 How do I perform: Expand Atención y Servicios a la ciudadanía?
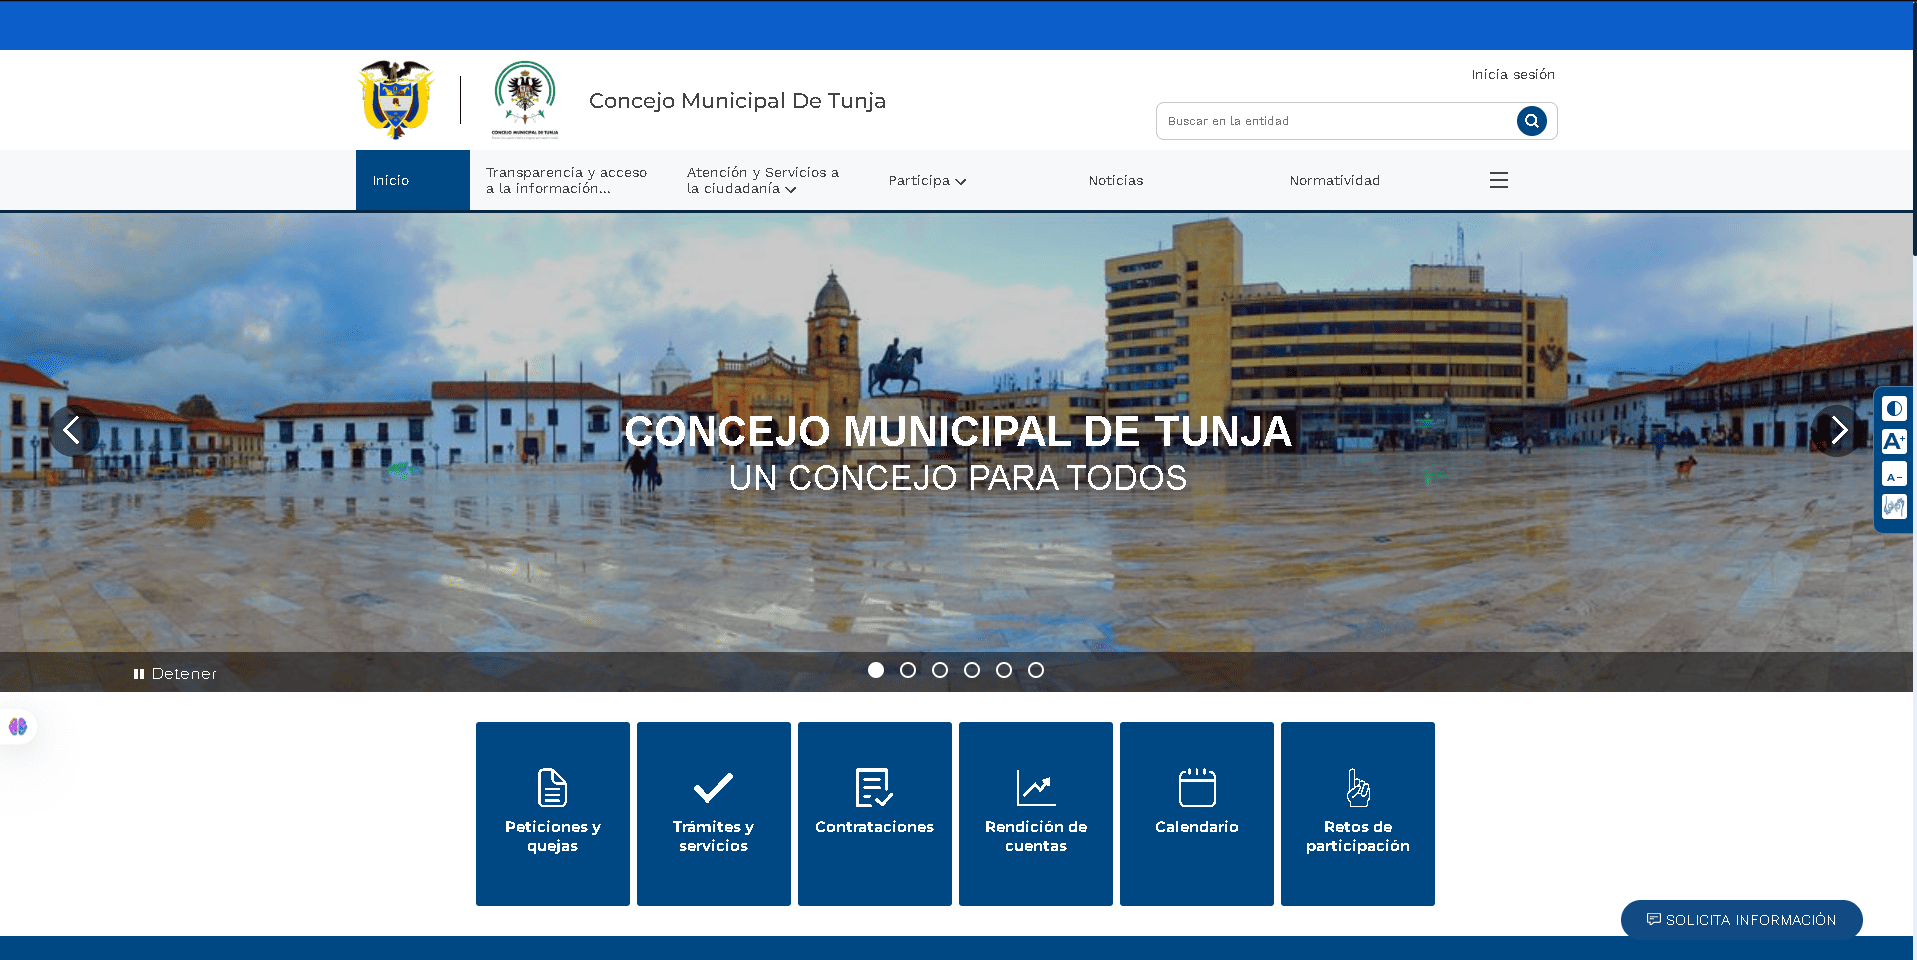click(762, 181)
